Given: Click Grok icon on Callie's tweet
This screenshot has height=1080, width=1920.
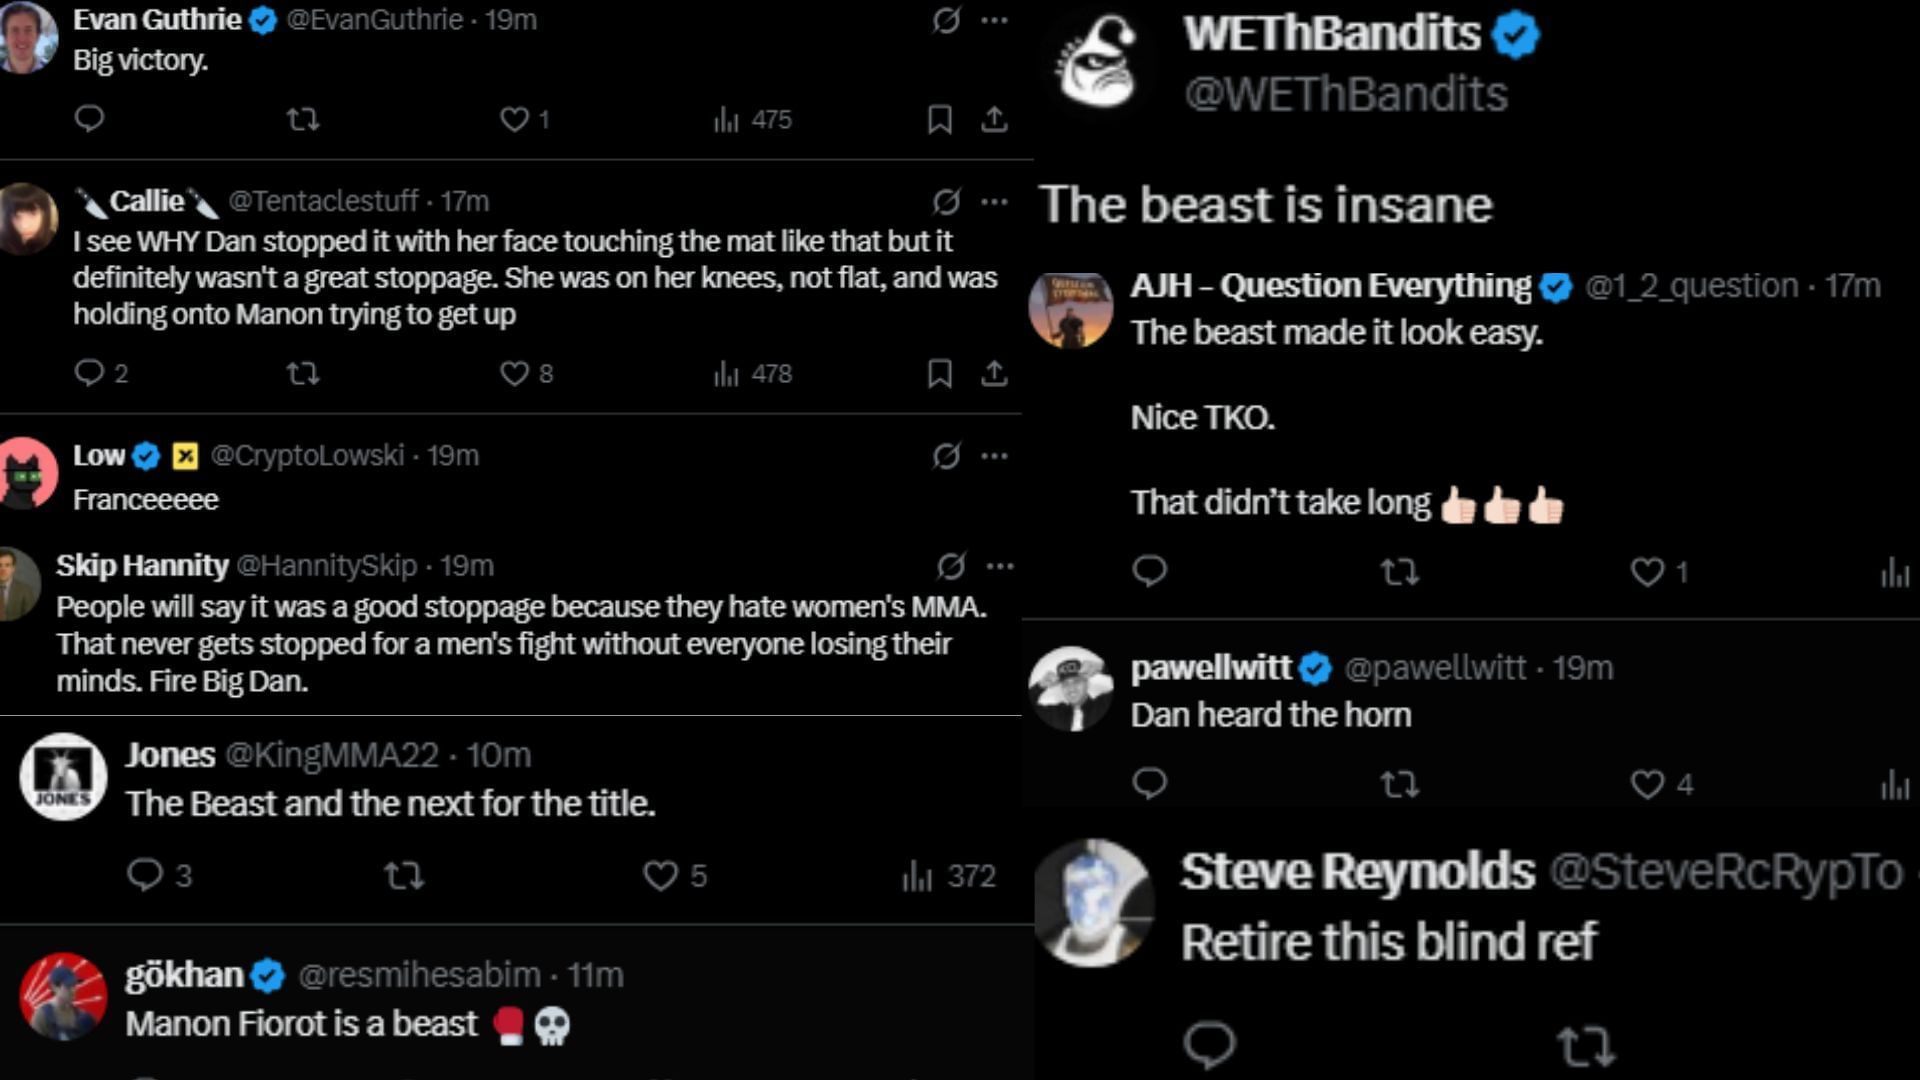Looking at the screenshot, I should [x=946, y=202].
